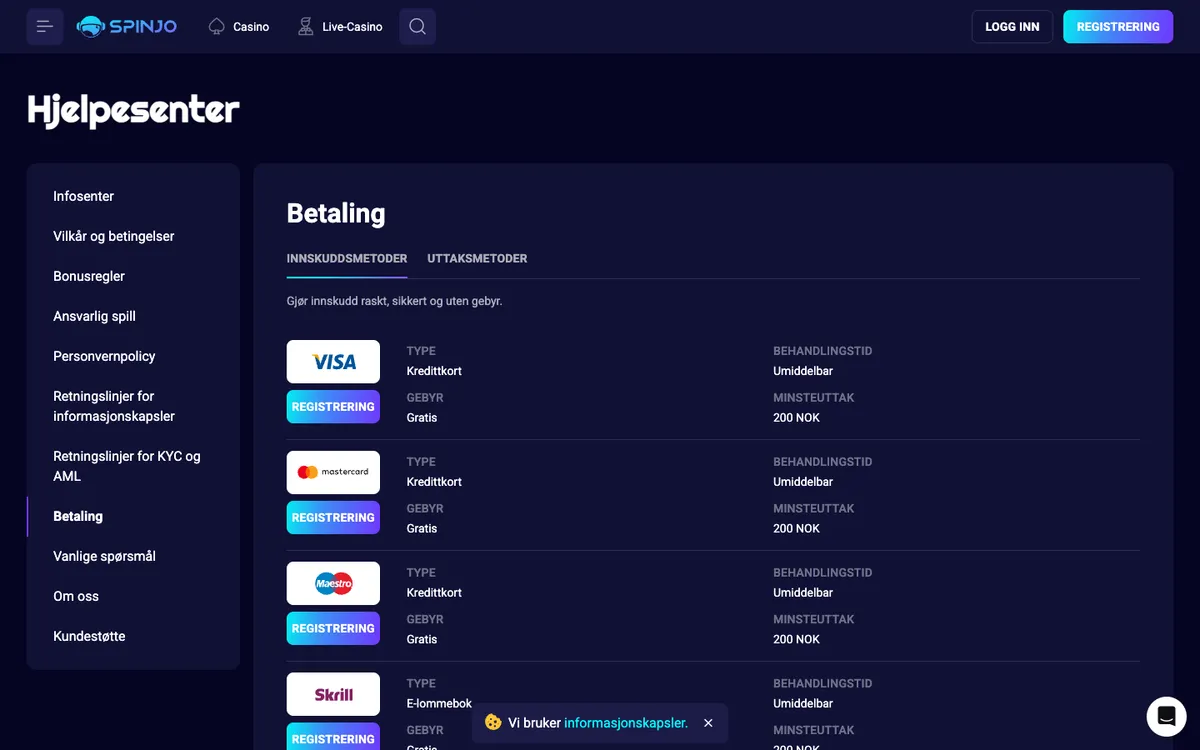The width and height of the screenshot is (1200, 750).
Task: Open Live-Casino from the top navigation
Action: click(352, 27)
